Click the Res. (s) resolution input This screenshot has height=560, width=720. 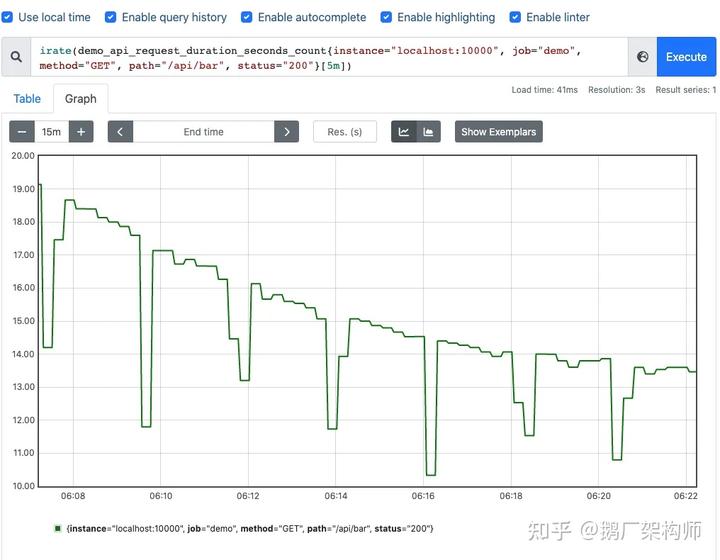(x=345, y=132)
